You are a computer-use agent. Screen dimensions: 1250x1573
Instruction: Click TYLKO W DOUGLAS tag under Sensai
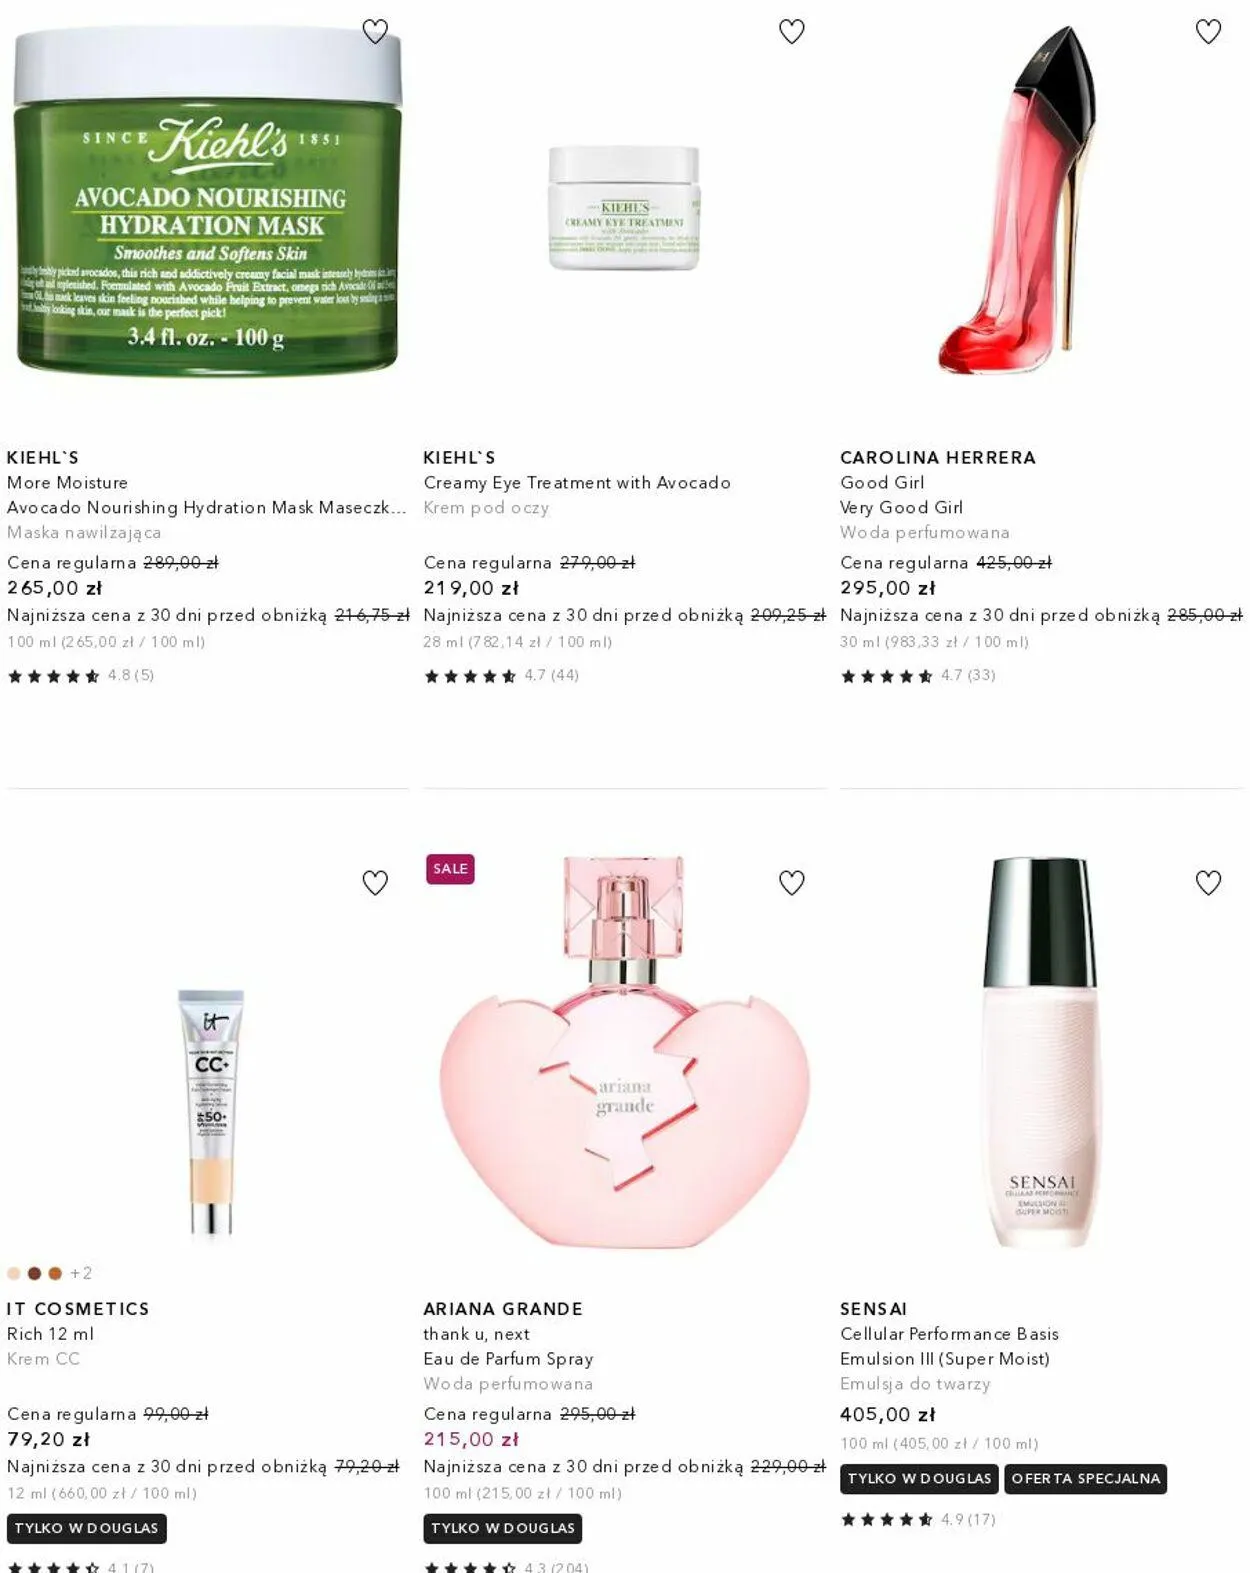(x=919, y=1479)
